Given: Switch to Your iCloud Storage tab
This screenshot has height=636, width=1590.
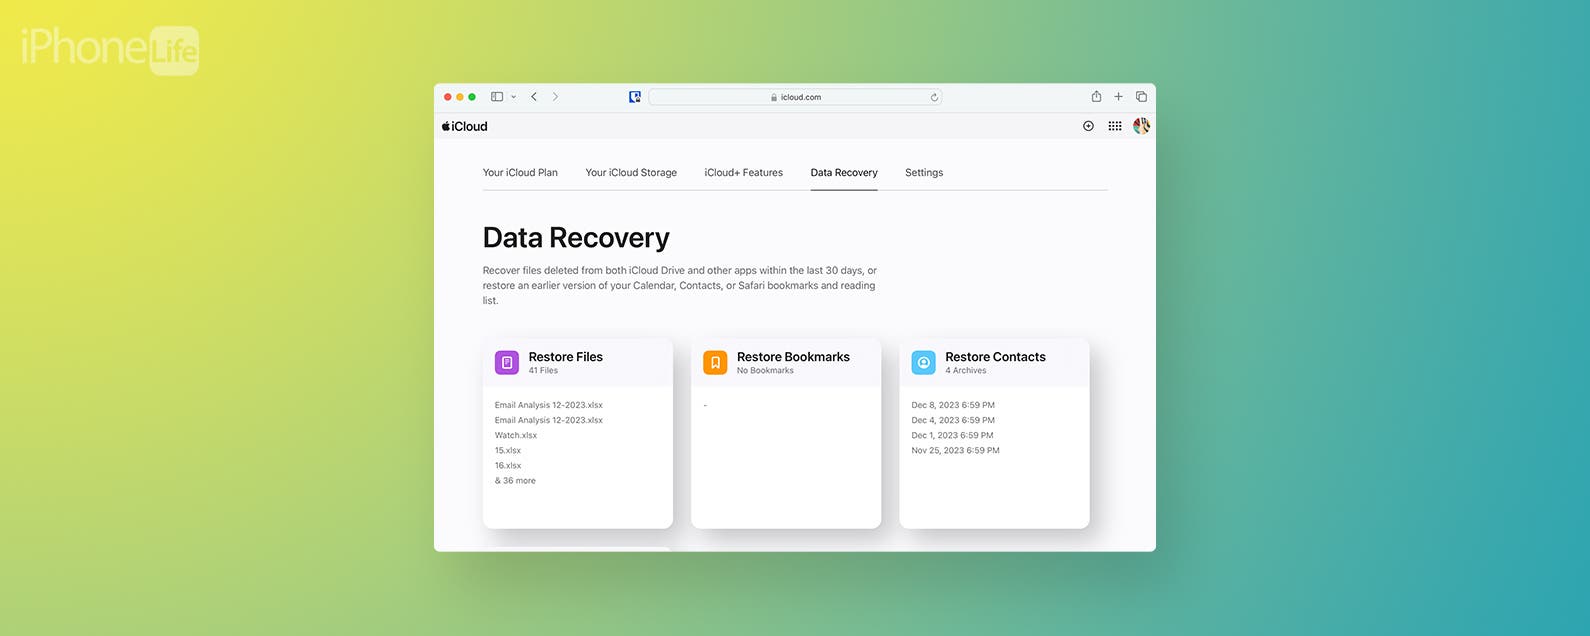Looking at the screenshot, I should tap(631, 173).
